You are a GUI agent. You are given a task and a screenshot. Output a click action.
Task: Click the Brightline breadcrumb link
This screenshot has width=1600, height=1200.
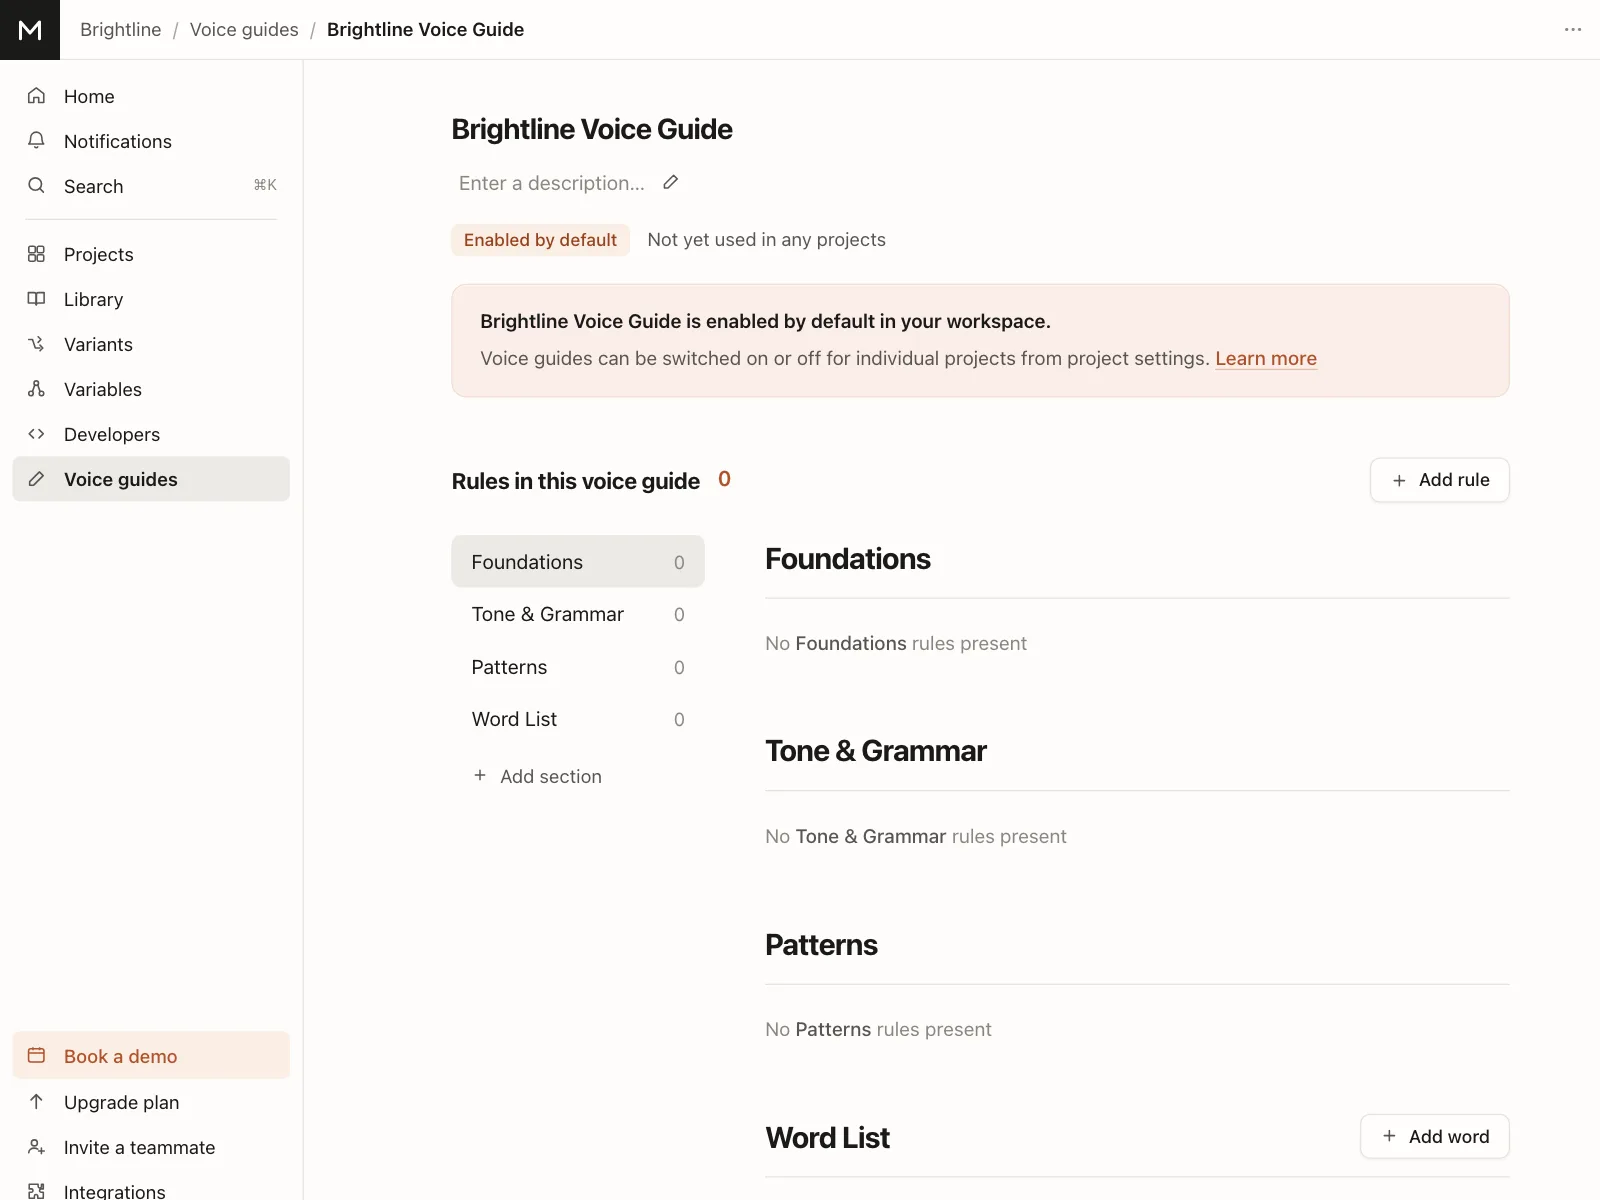click(120, 30)
